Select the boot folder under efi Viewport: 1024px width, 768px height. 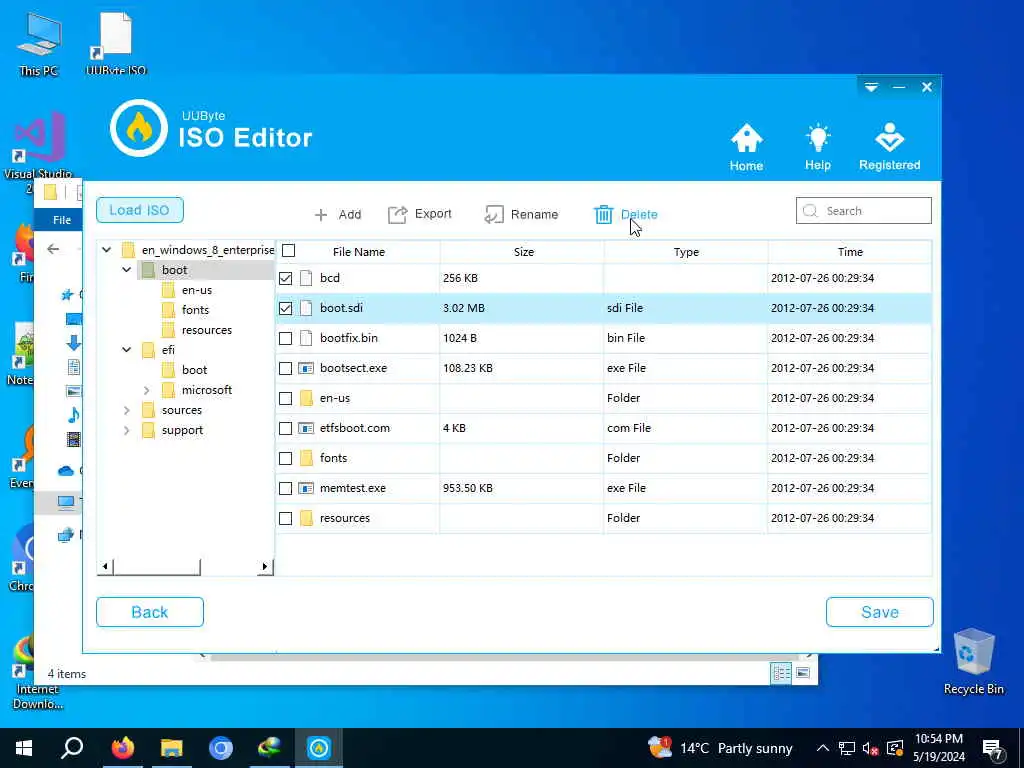tap(194, 370)
